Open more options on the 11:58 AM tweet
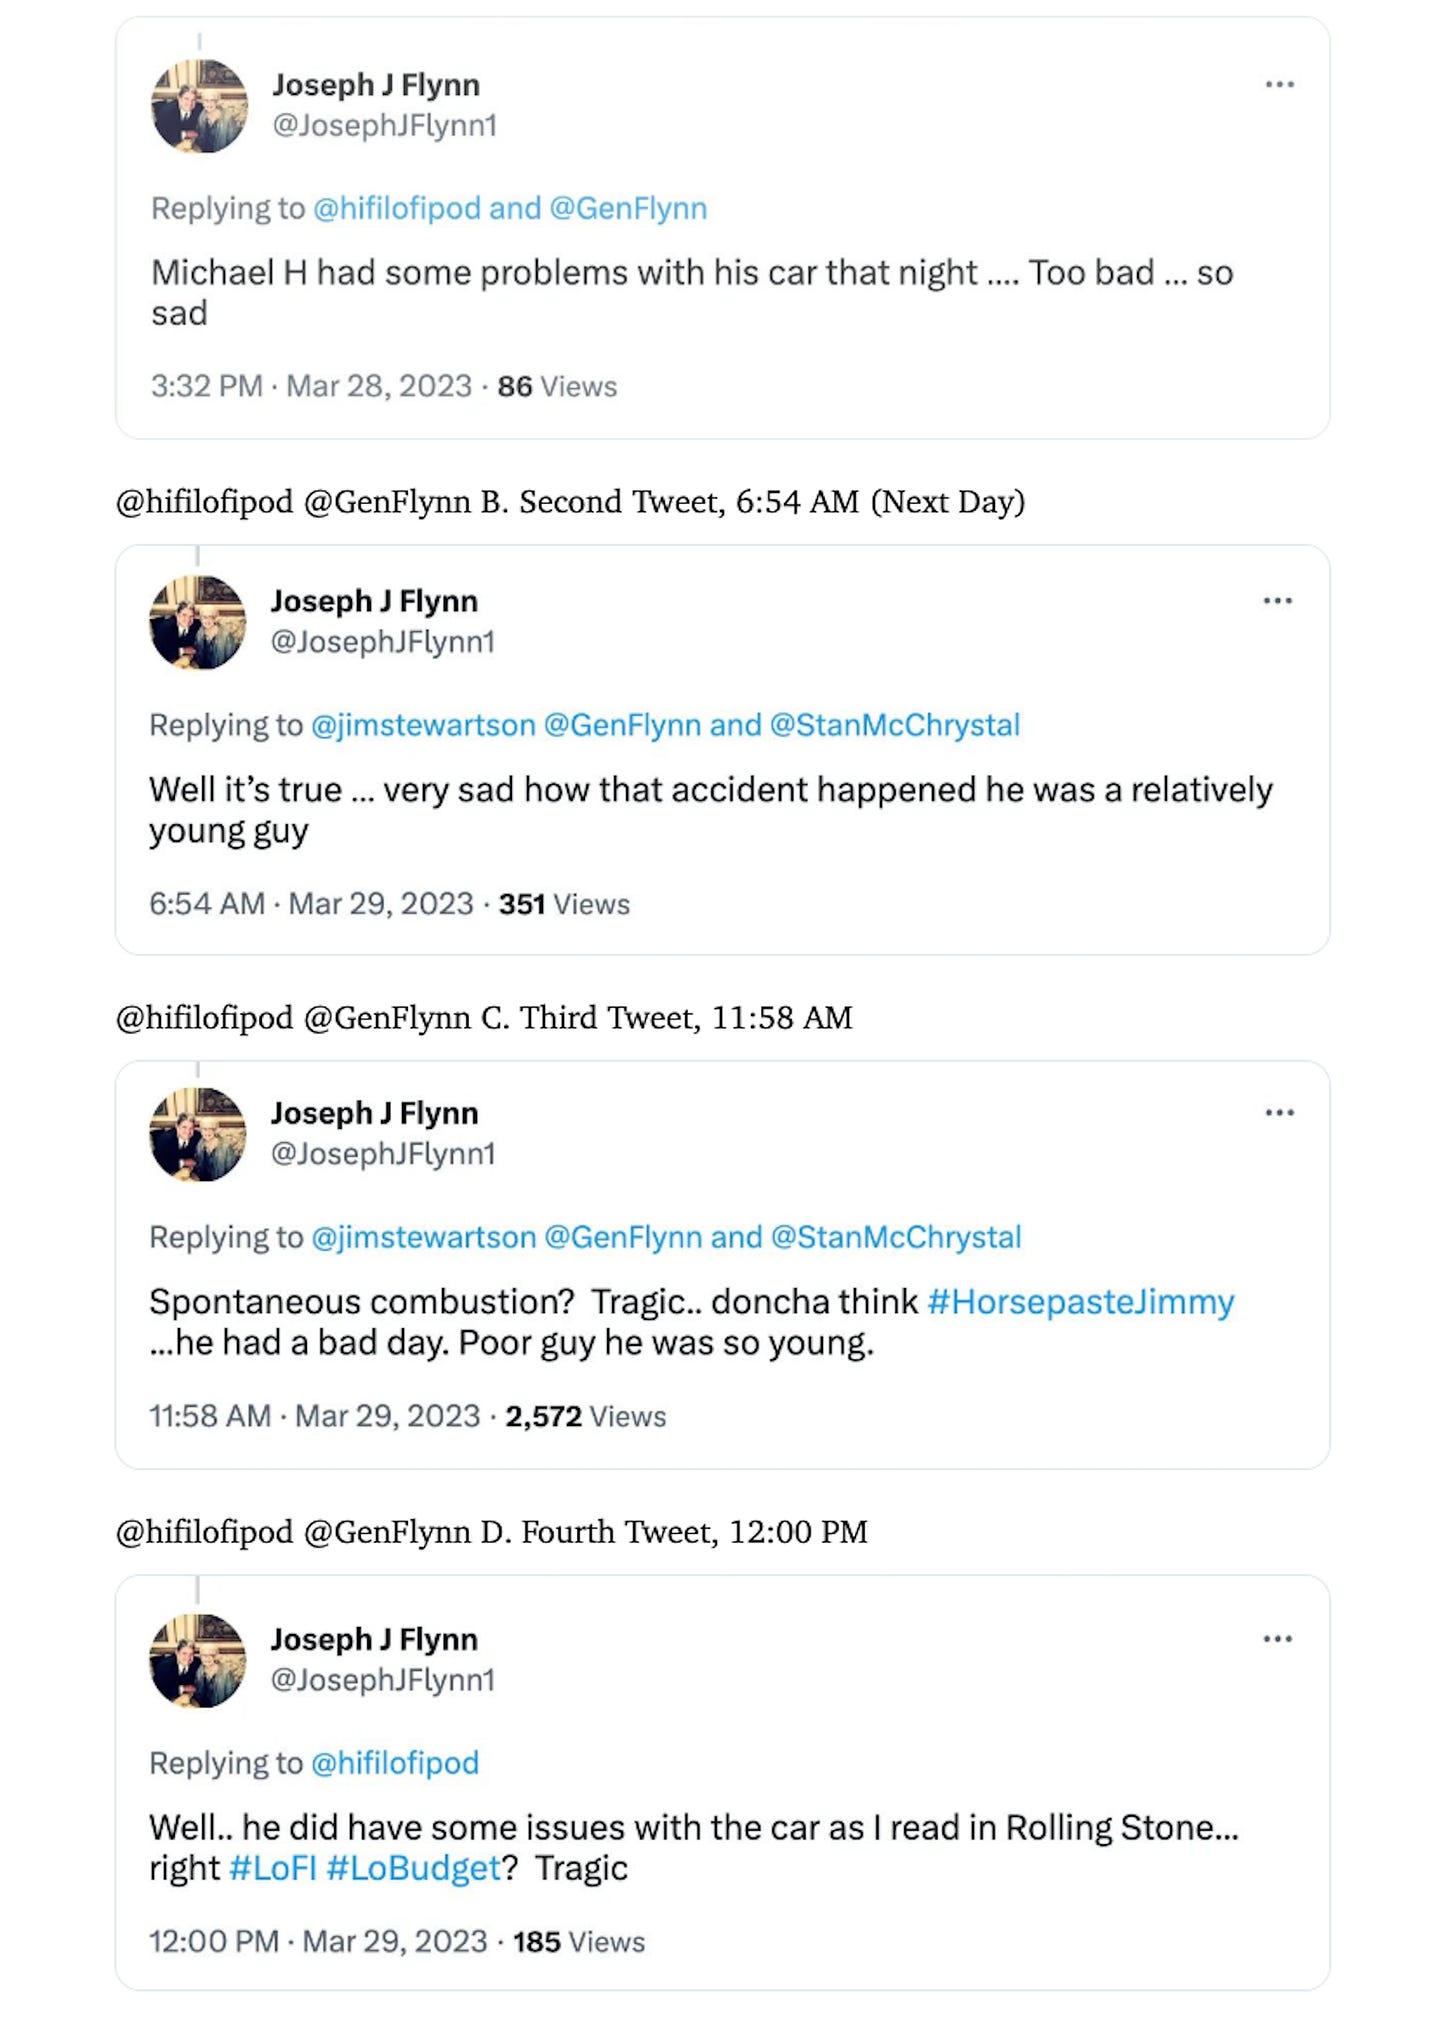Screen dimensions: 1456x2021 [x=1279, y=1113]
